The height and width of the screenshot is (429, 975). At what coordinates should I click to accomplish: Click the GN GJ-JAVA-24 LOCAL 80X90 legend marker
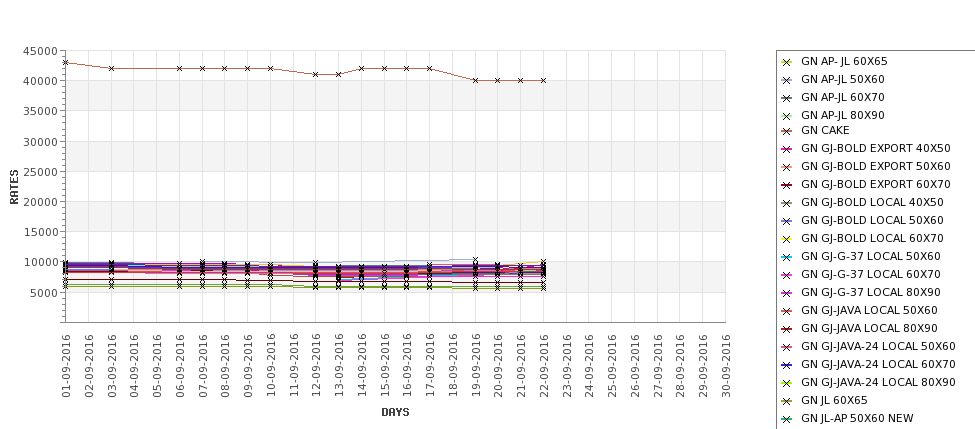[786, 383]
